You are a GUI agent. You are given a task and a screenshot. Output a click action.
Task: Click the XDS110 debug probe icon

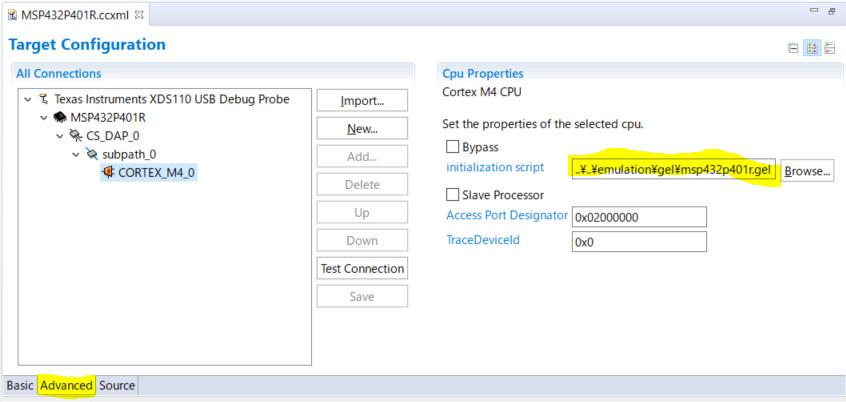[44, 99]
